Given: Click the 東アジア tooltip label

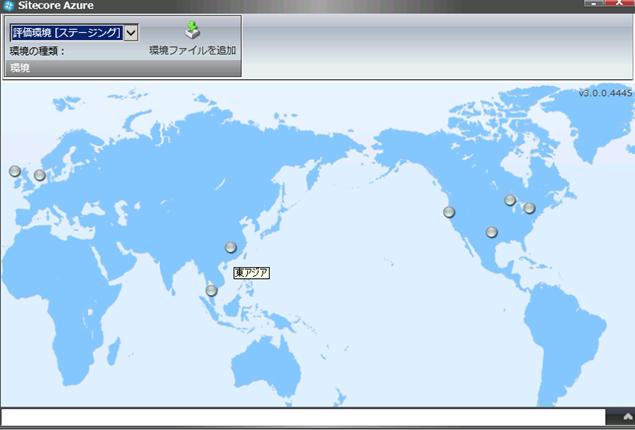Looking at the screenshot, I should pos(251,273).
